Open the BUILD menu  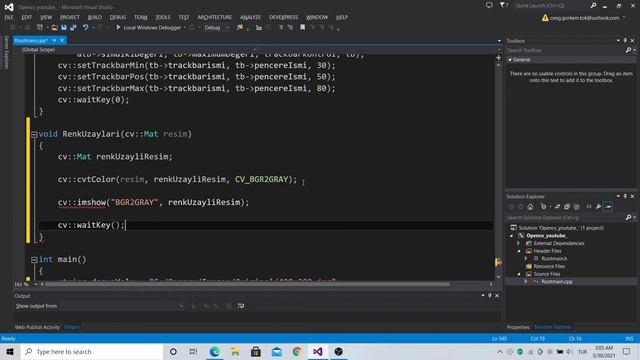[95, 17]
